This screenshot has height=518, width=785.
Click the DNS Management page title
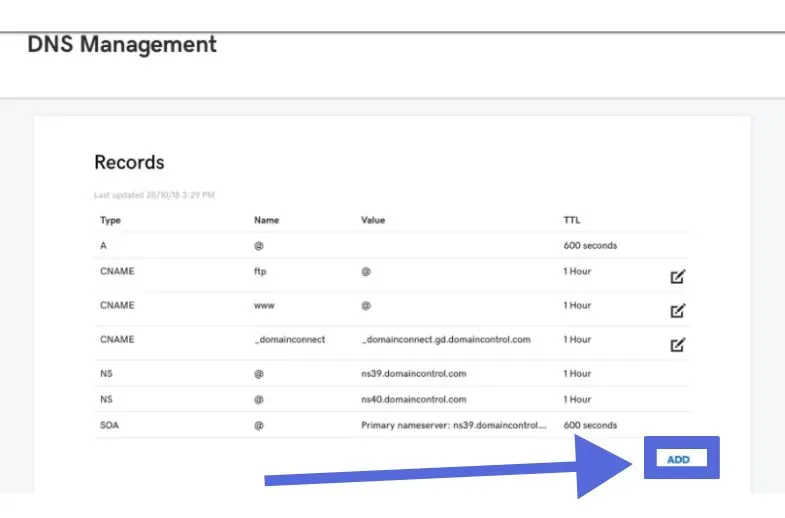122,44
